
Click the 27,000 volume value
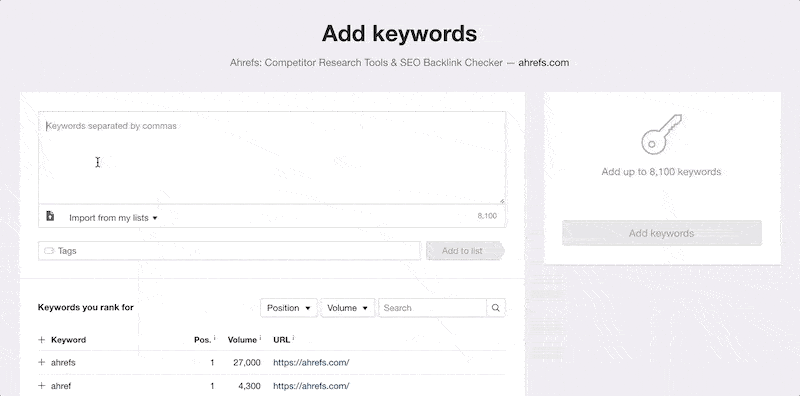pos(247,362)
